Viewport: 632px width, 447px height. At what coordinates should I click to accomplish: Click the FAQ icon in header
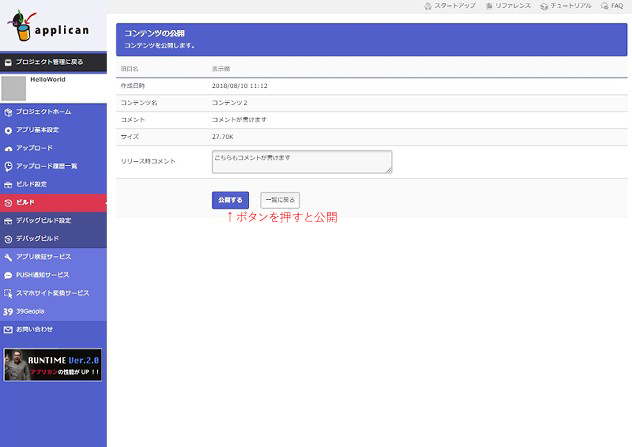point(604,6)
